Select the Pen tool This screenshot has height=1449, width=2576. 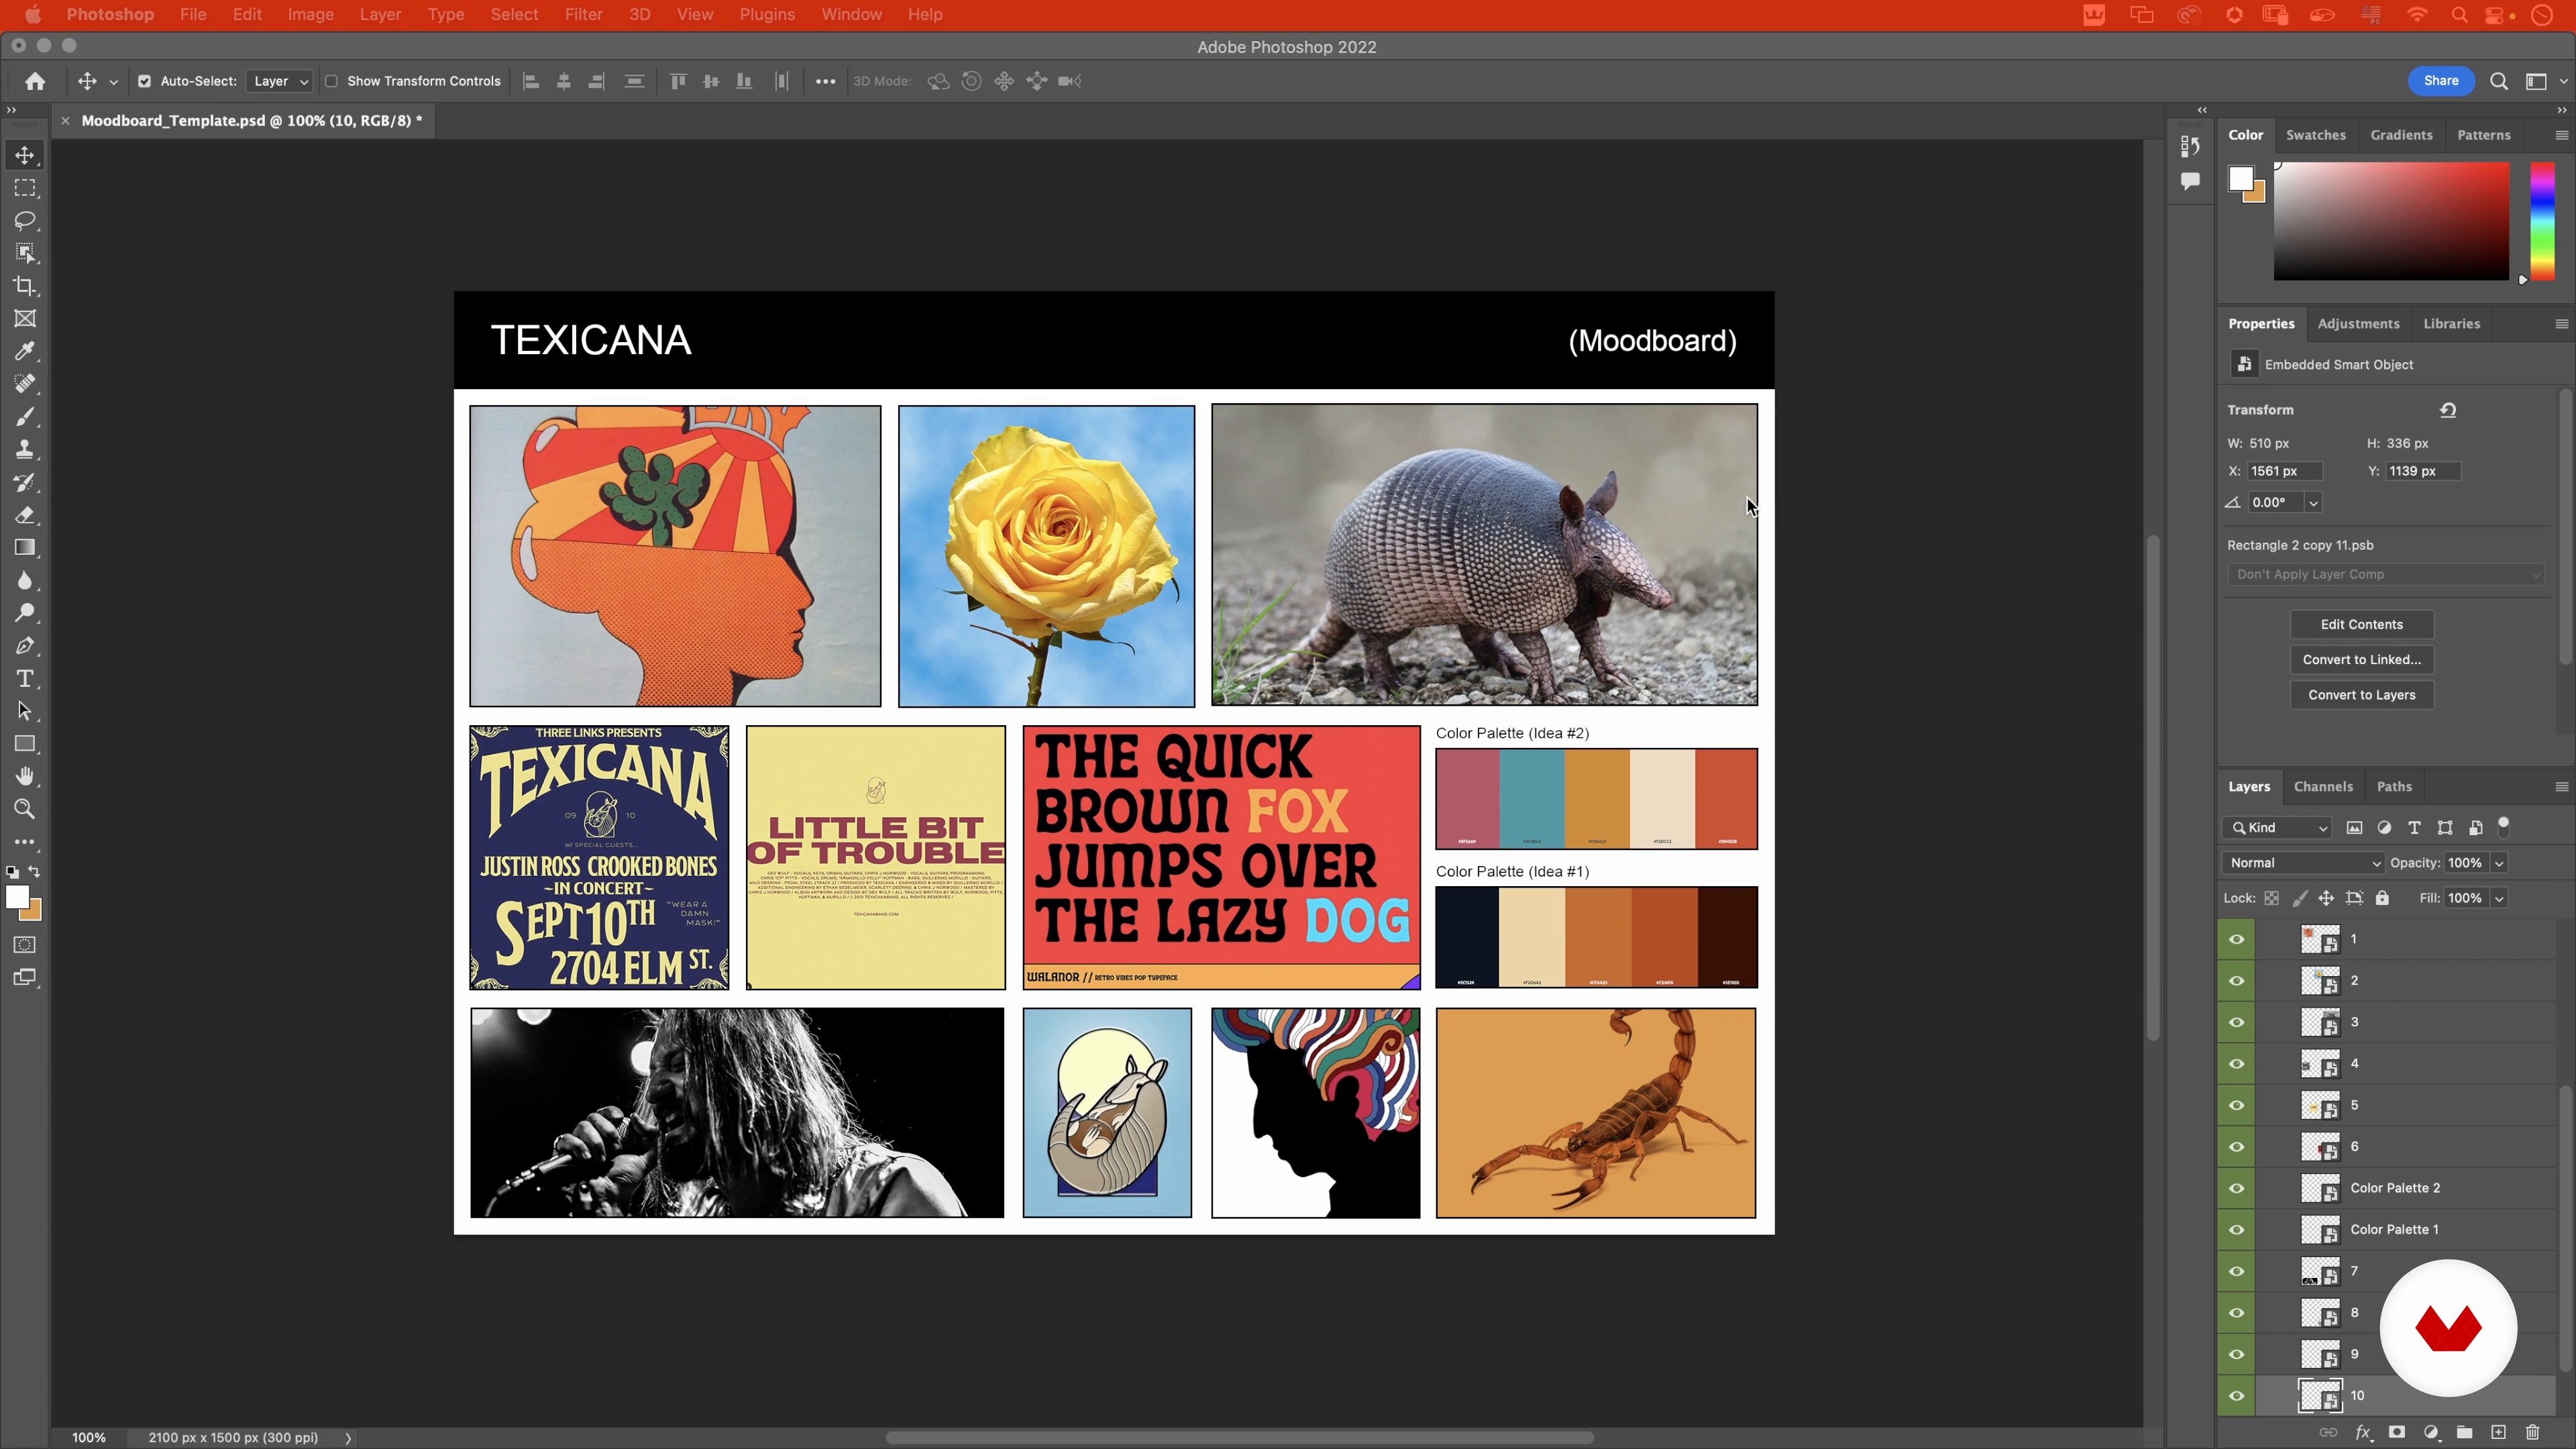coord(25,646)
